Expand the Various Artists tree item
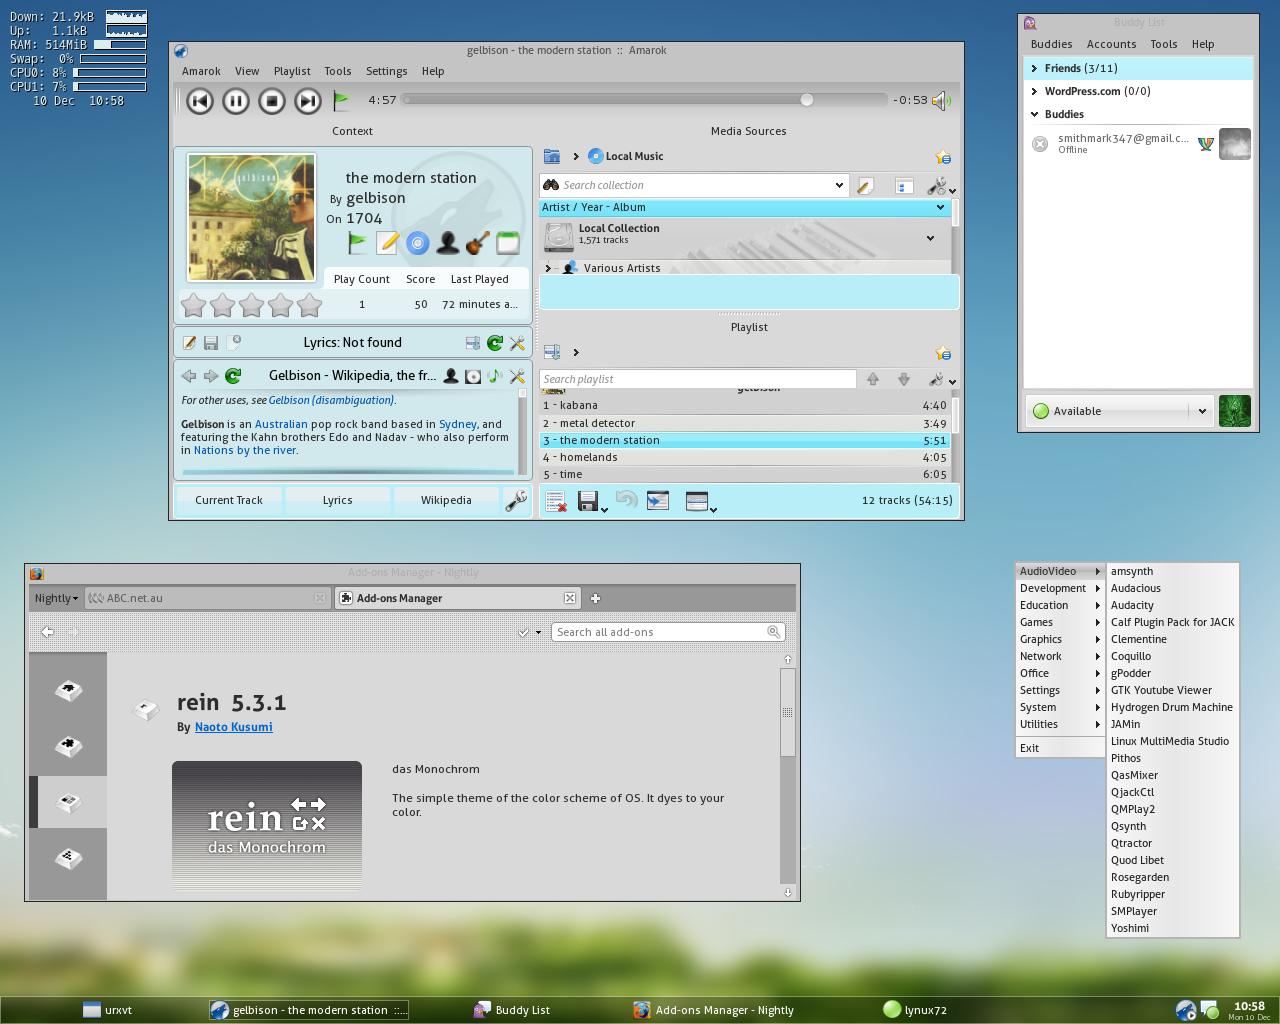 (x=548, y=268)
